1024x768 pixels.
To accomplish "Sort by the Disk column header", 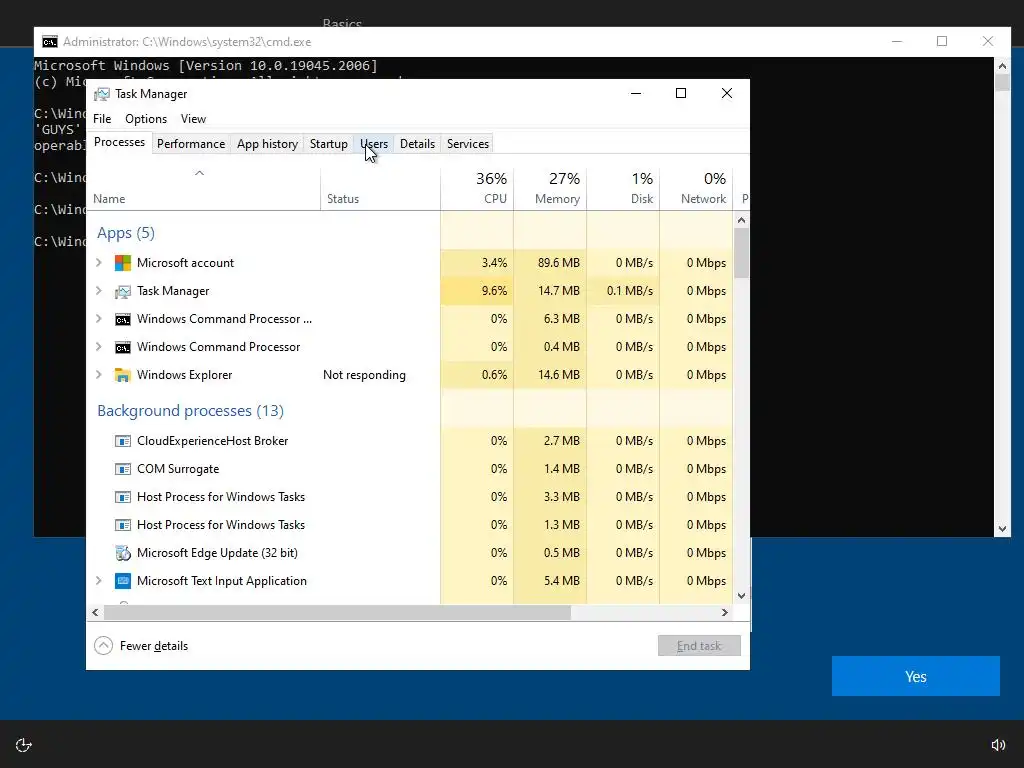I will tap(623, 189).
